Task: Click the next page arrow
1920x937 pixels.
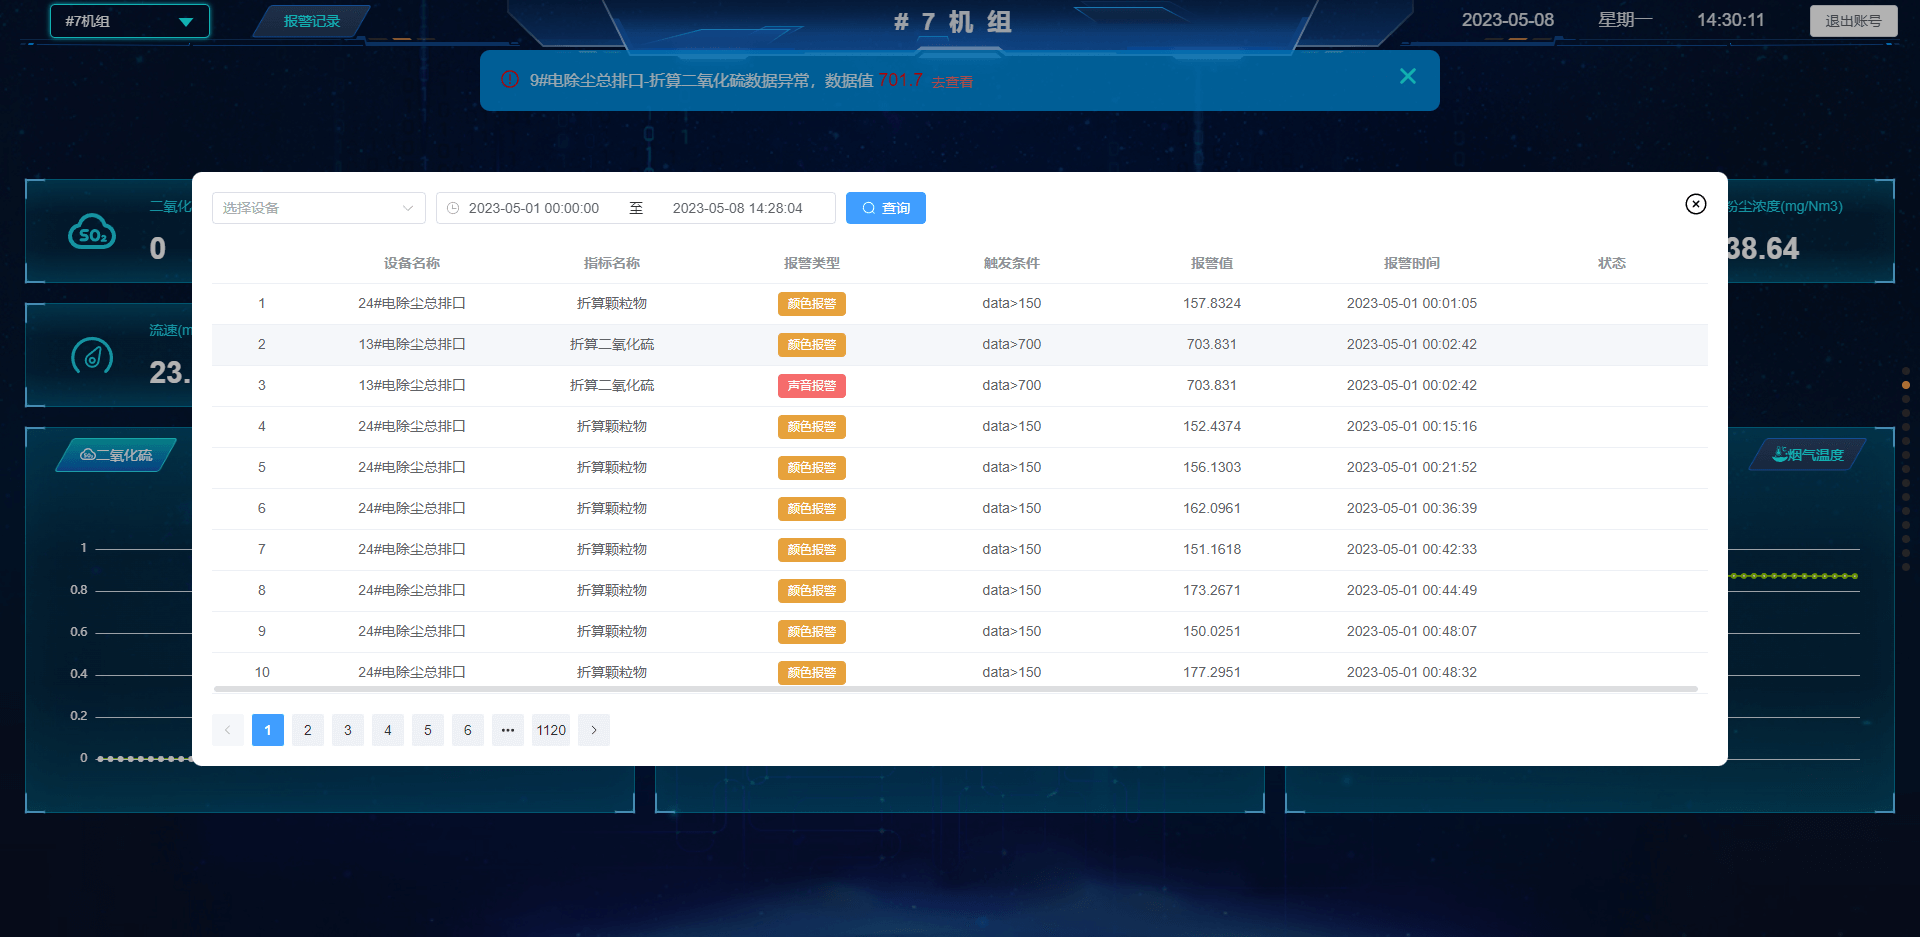Action: coord(594,730)
